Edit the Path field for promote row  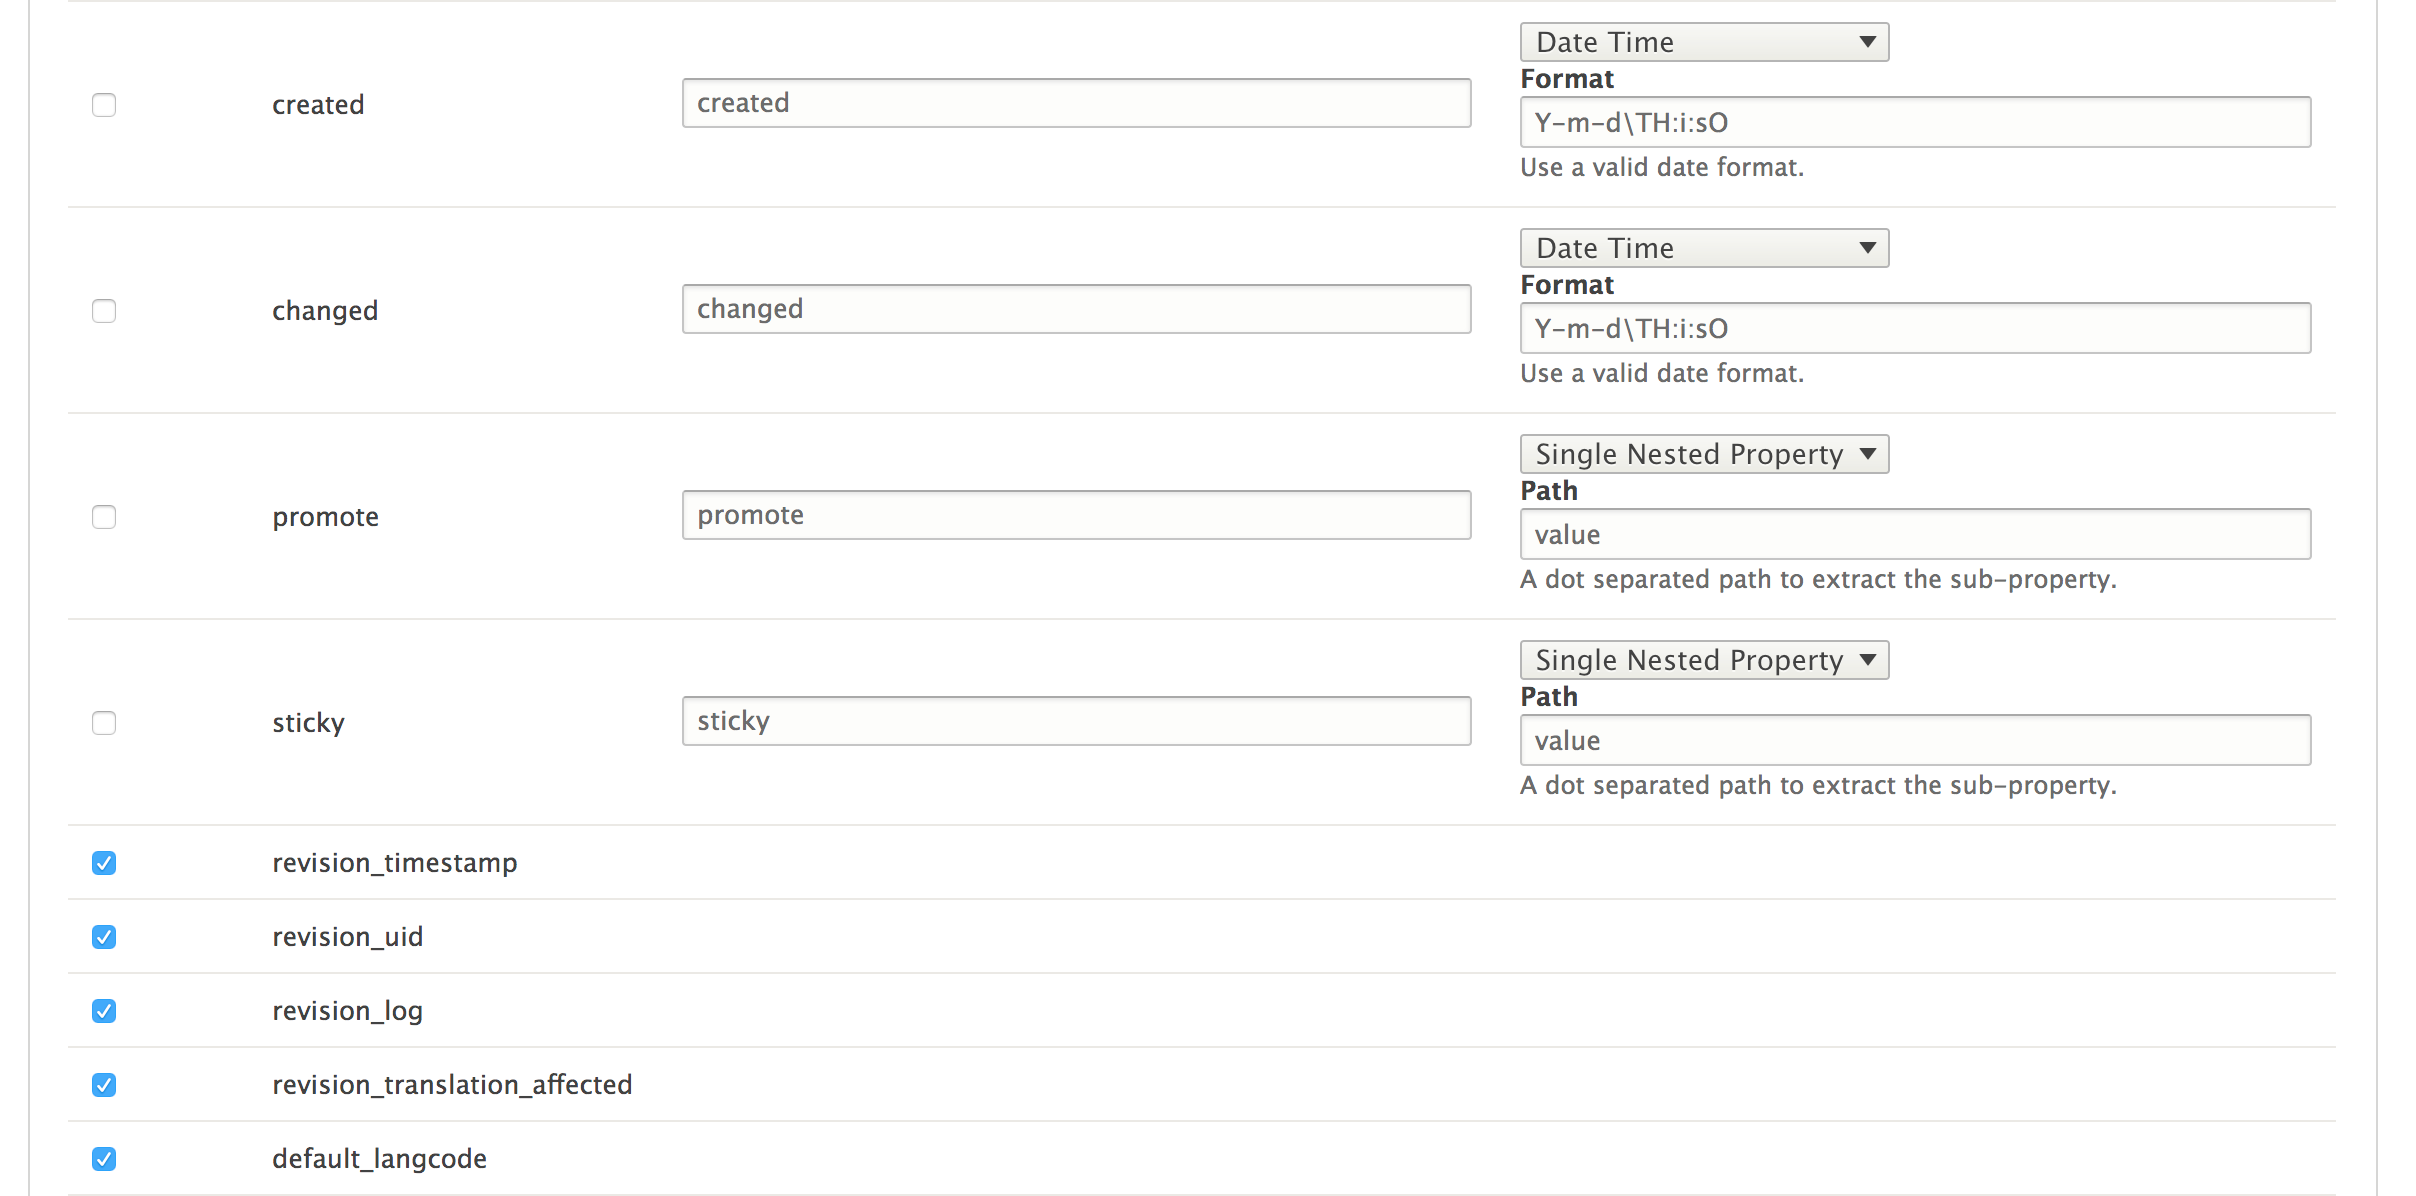tap(1915, 534)
